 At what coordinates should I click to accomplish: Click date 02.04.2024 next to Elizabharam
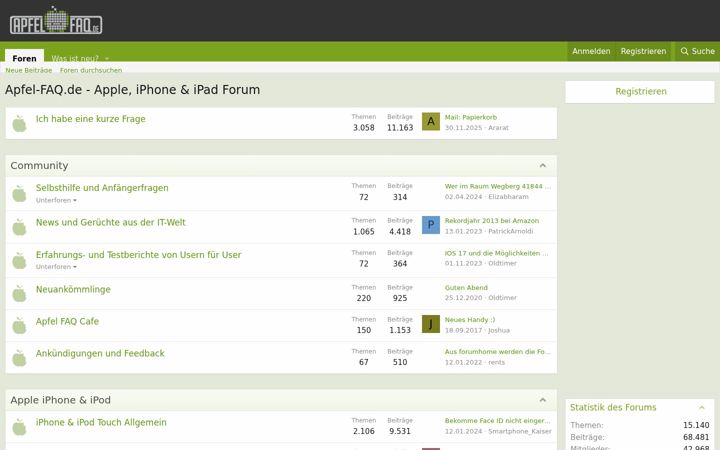click(463, 197)
